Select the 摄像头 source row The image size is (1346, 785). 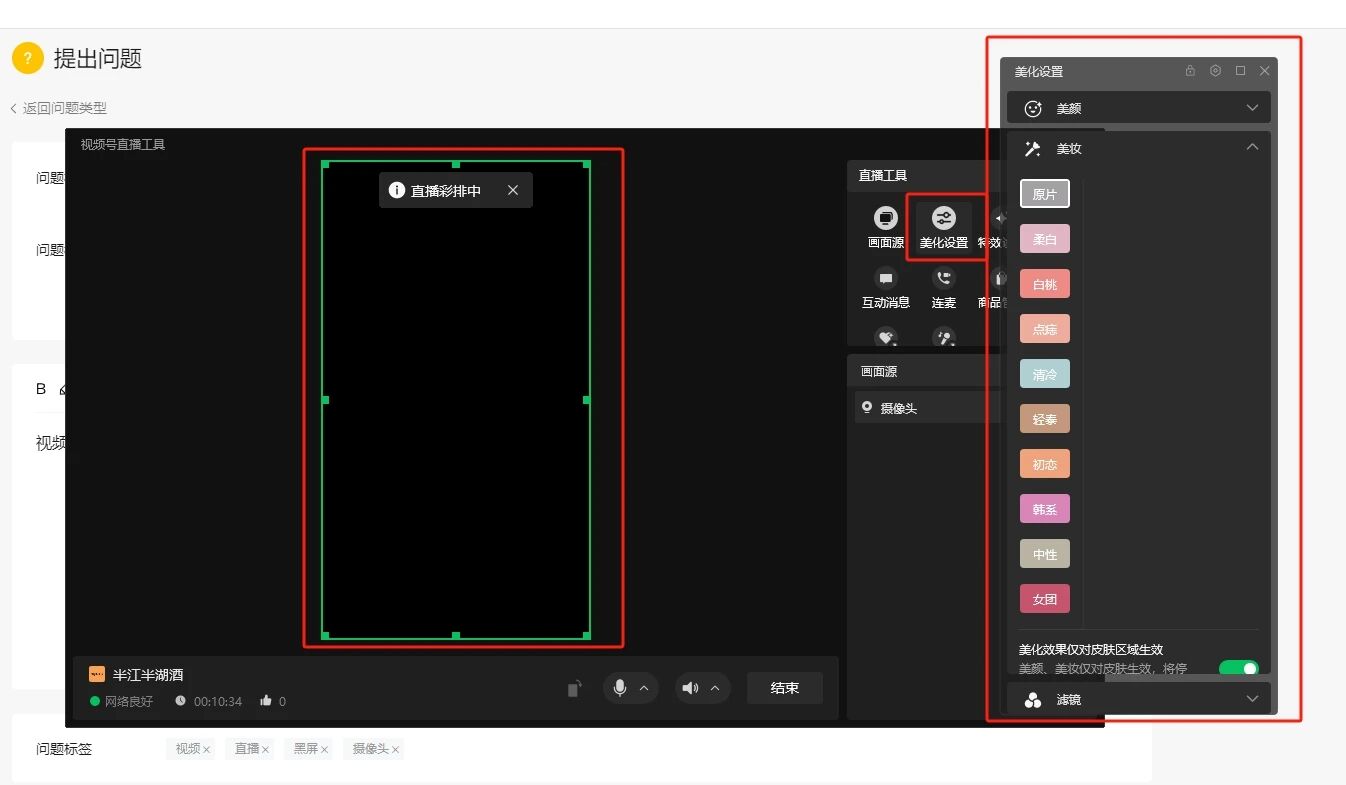click(x=928, y=407)
